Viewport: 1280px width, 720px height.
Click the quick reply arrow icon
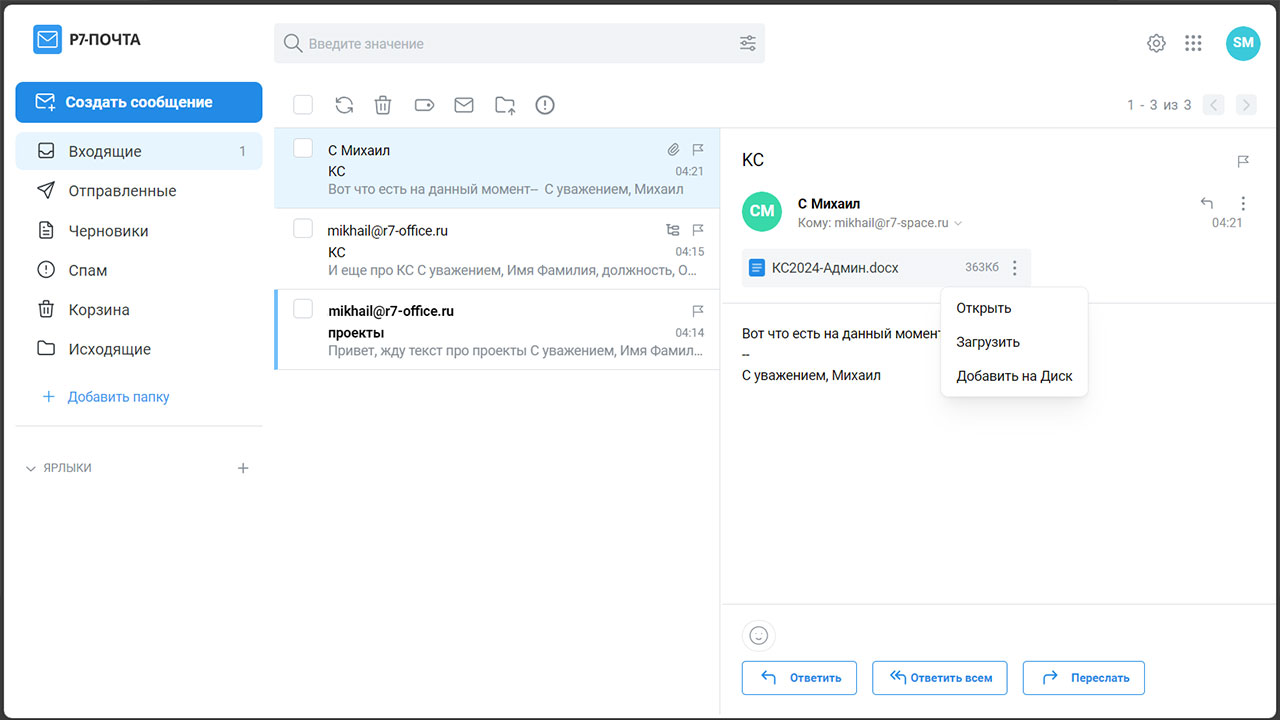pos(1207,203)
